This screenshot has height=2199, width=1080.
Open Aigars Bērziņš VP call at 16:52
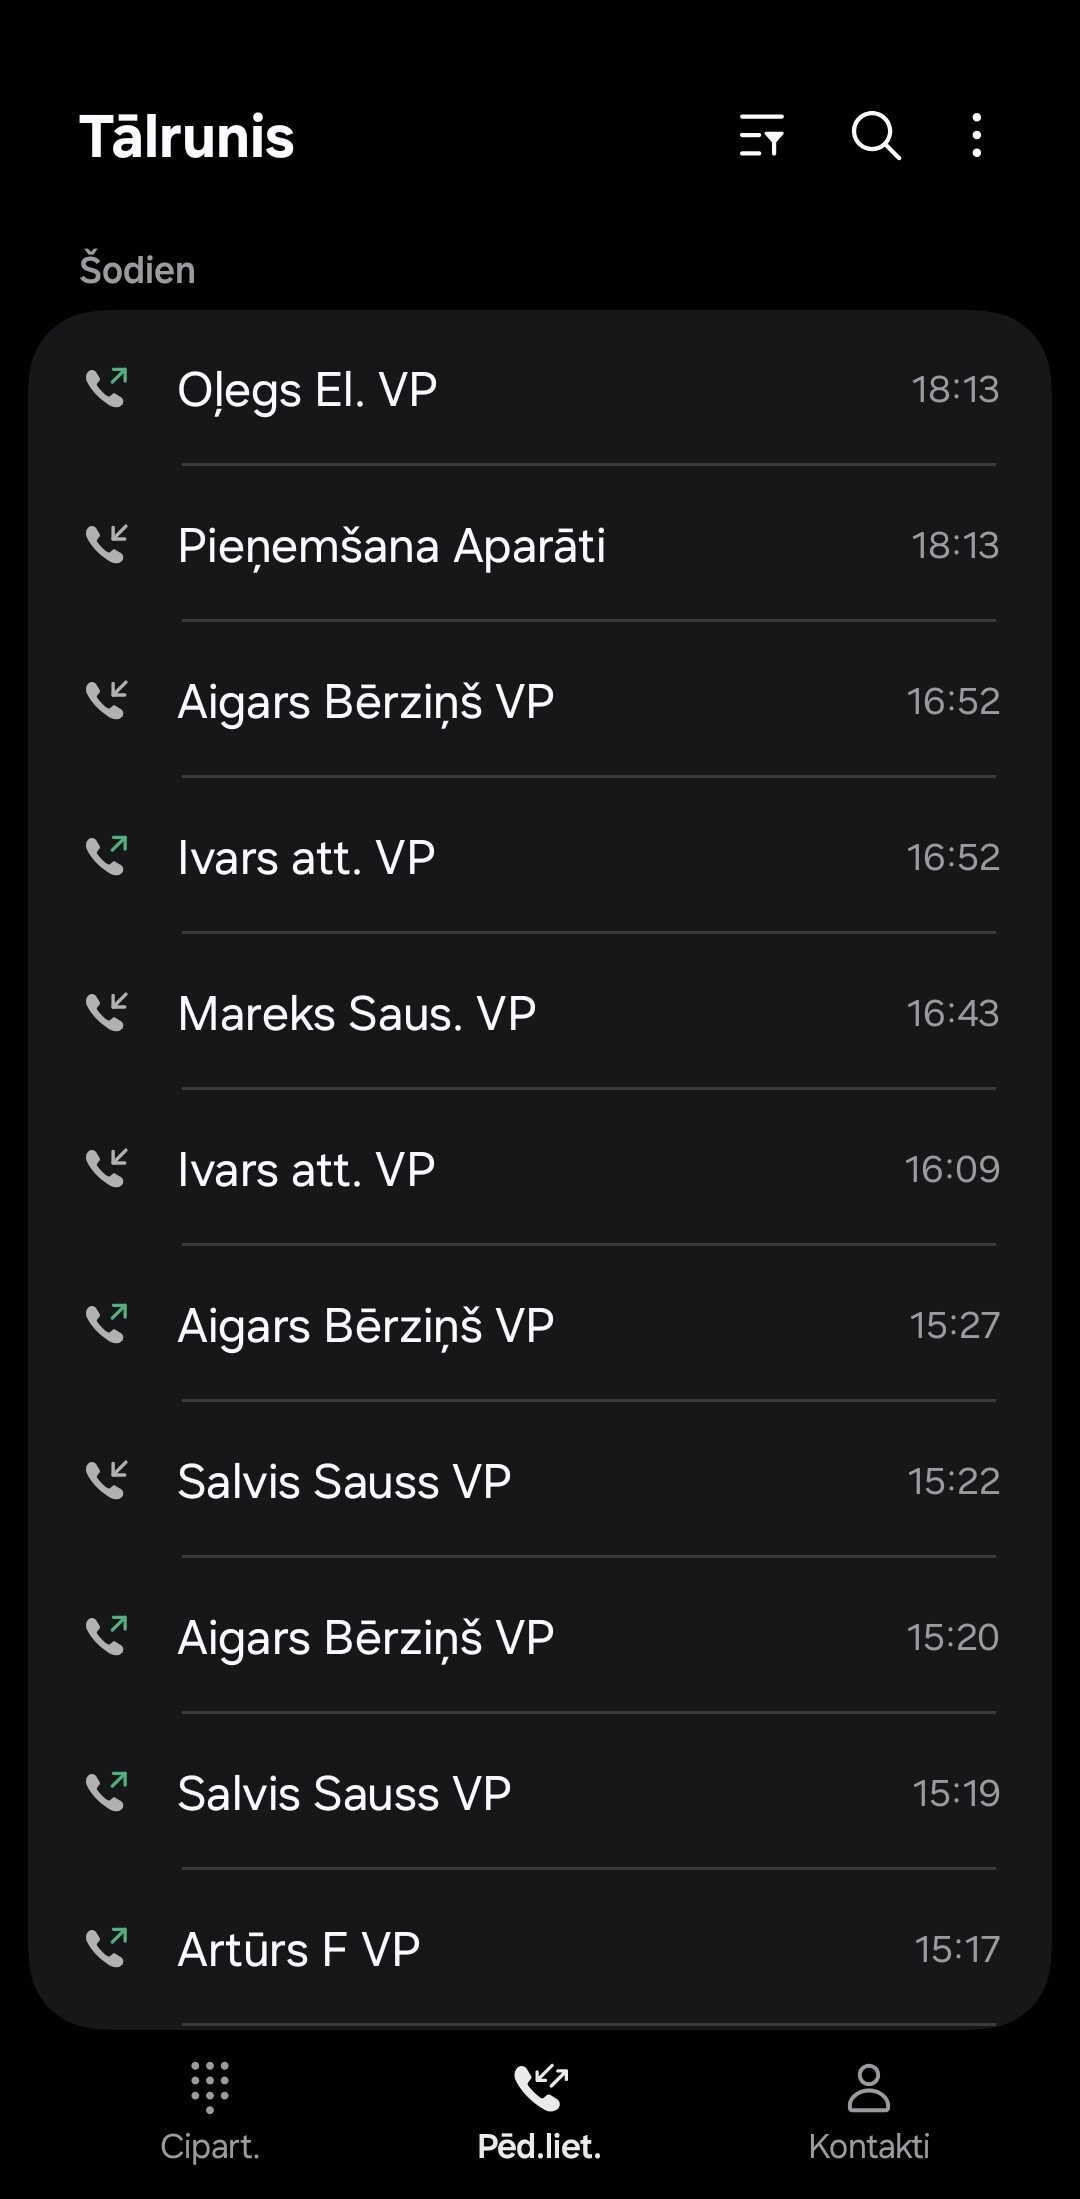click(540, 700)
